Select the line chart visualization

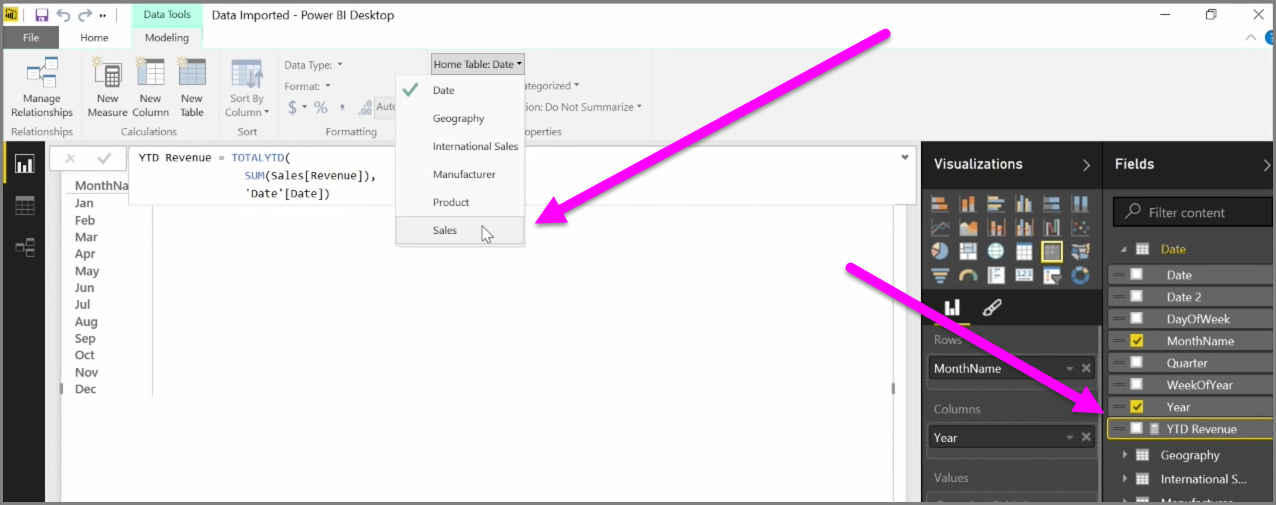tap(940, 227)
